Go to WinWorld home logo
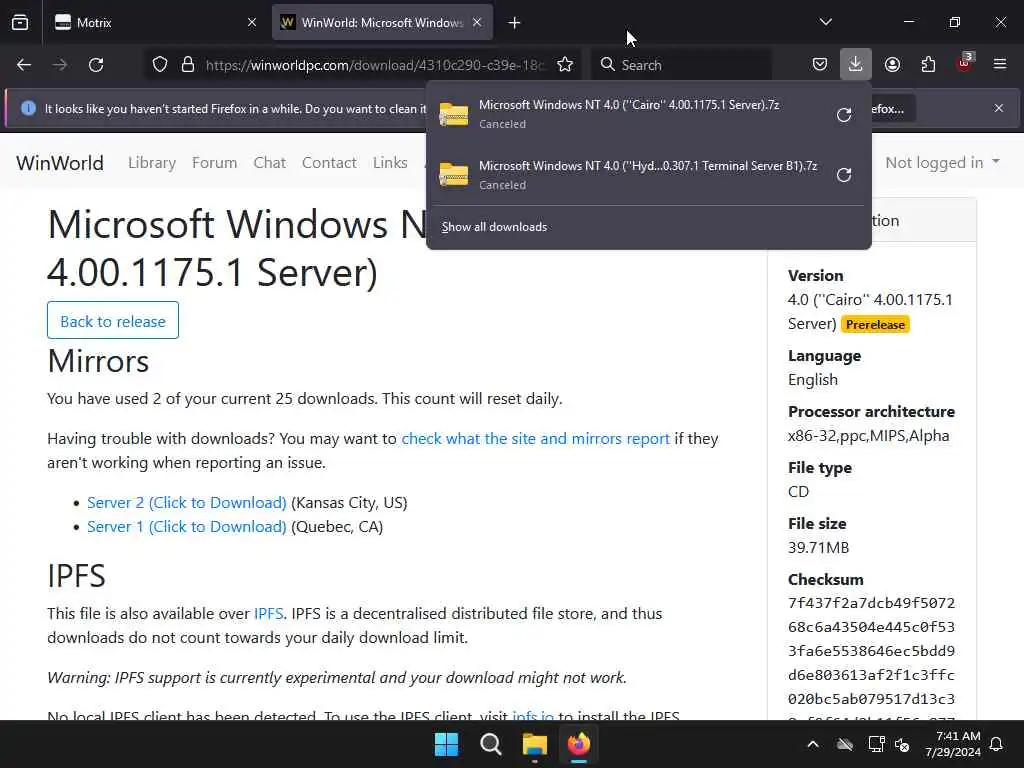Image resolution: width=1024 pixels, height=768 pixels. tap(60, 163)
